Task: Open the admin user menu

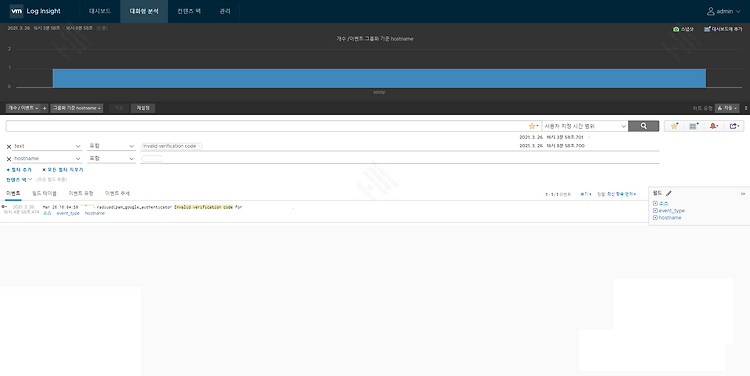Action: [724, 11]
